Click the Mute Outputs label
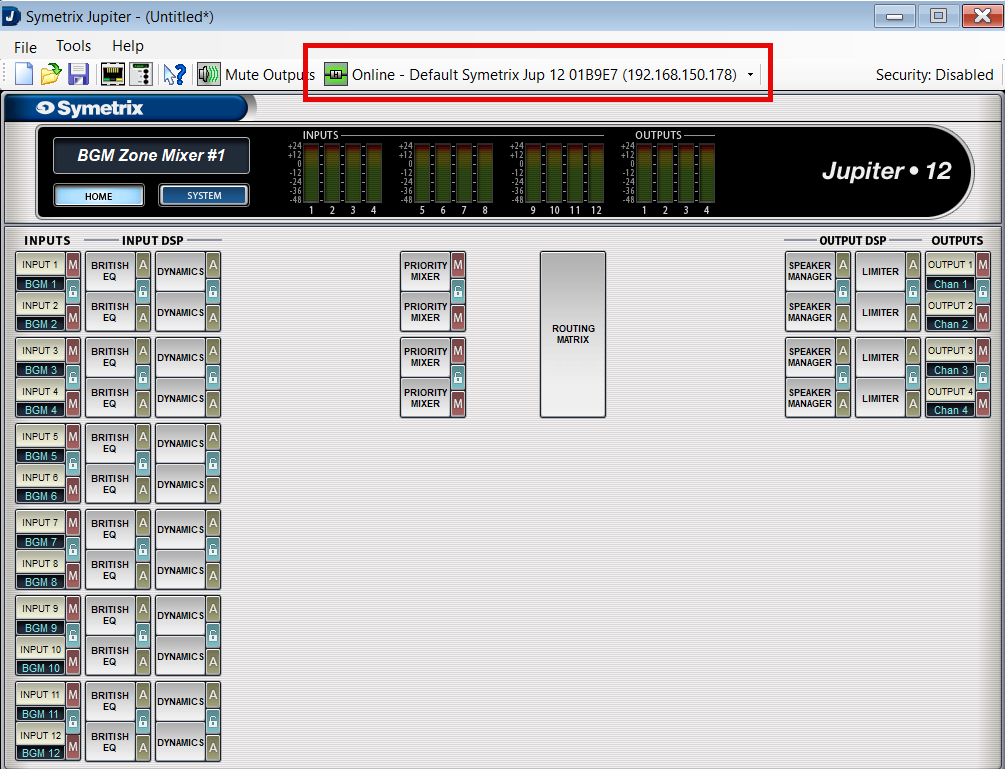The height and width of the screenshot is (769, 1005). pos(270,75)
